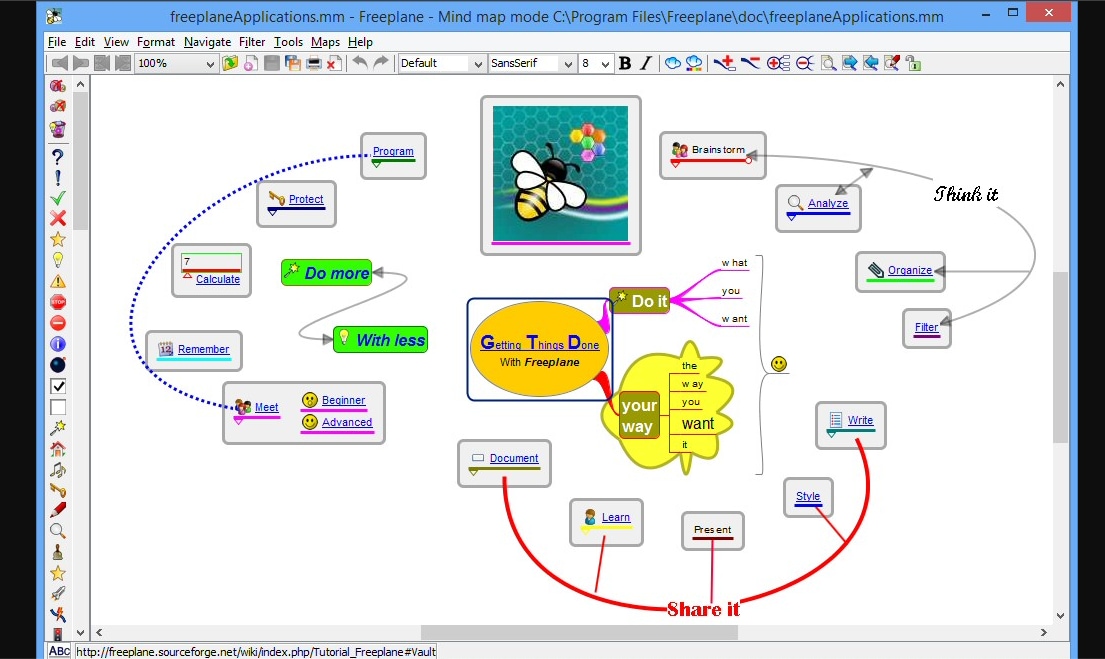Add the music notes icon
1105x659 pixels.
pyautogui.click(x=58, y=469)
